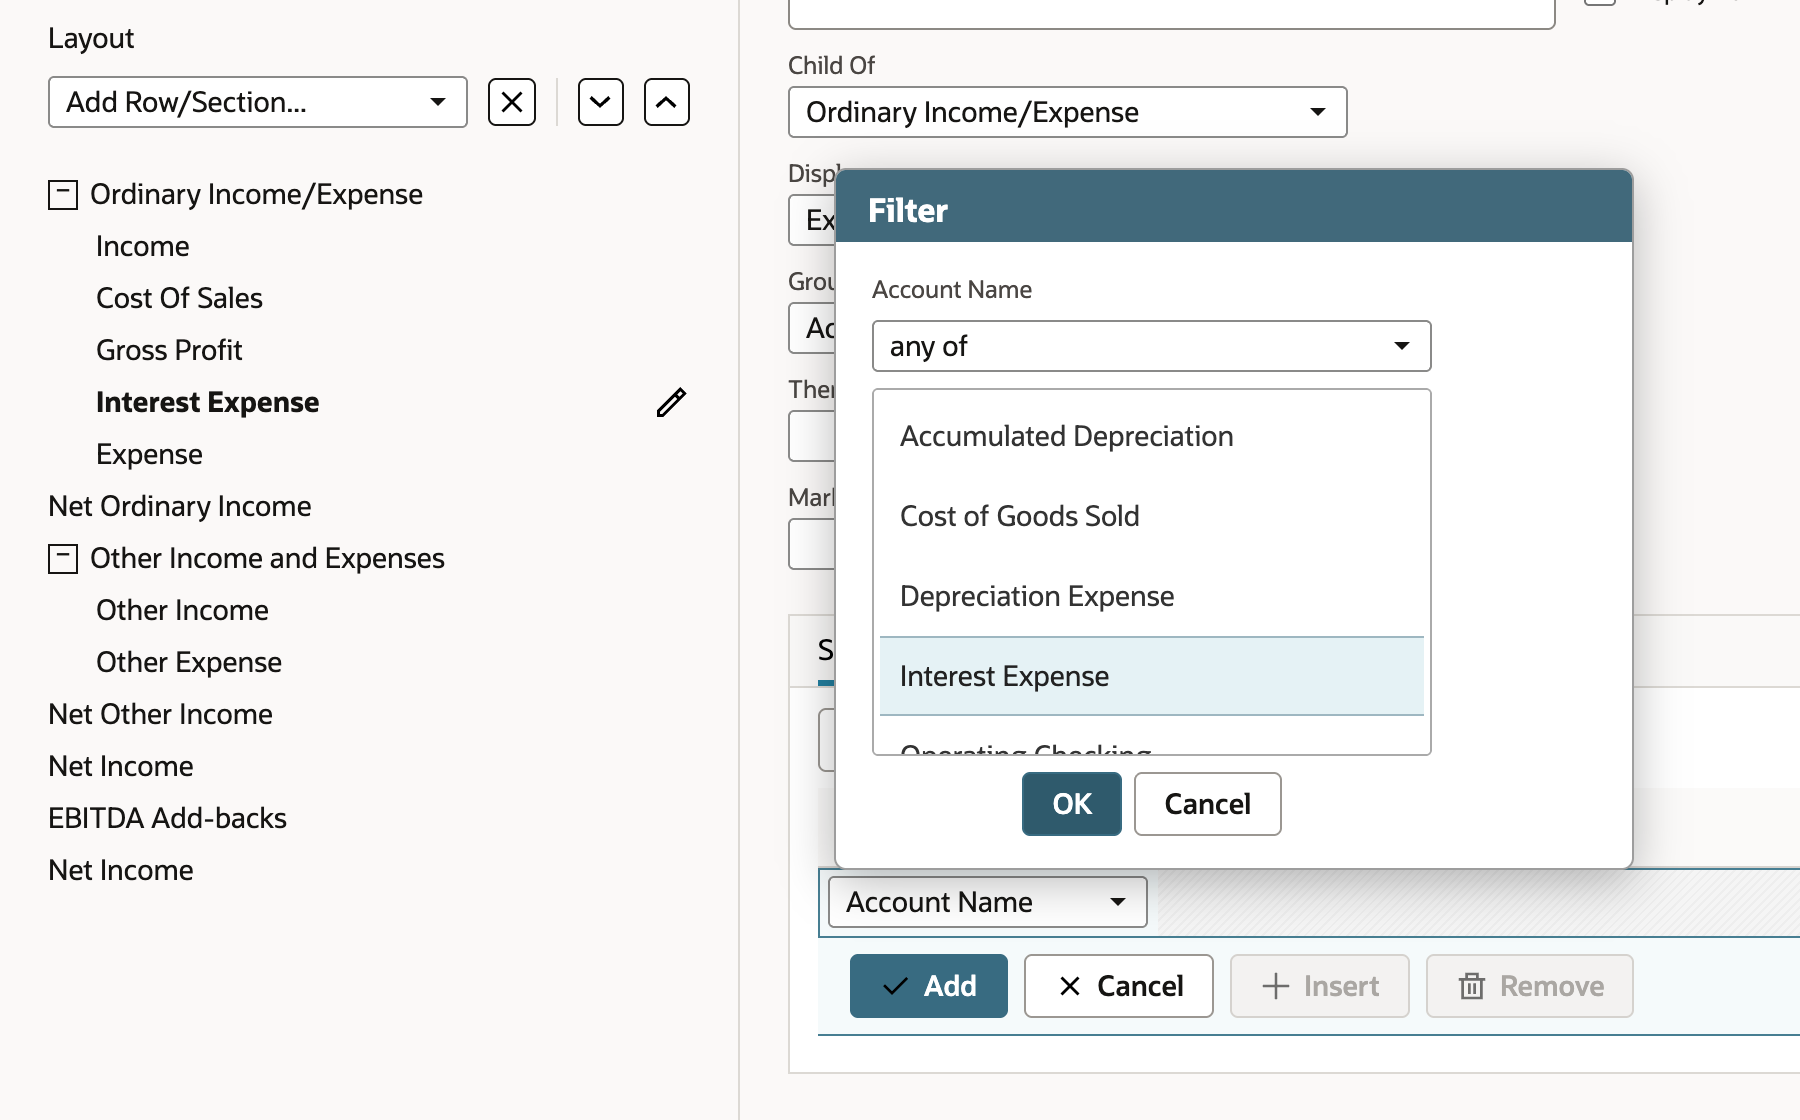Image resolution: width=1800 pixels, height=1120 pixels.
Task: Select the Other Expense layout row
Action: pos(189,662)
